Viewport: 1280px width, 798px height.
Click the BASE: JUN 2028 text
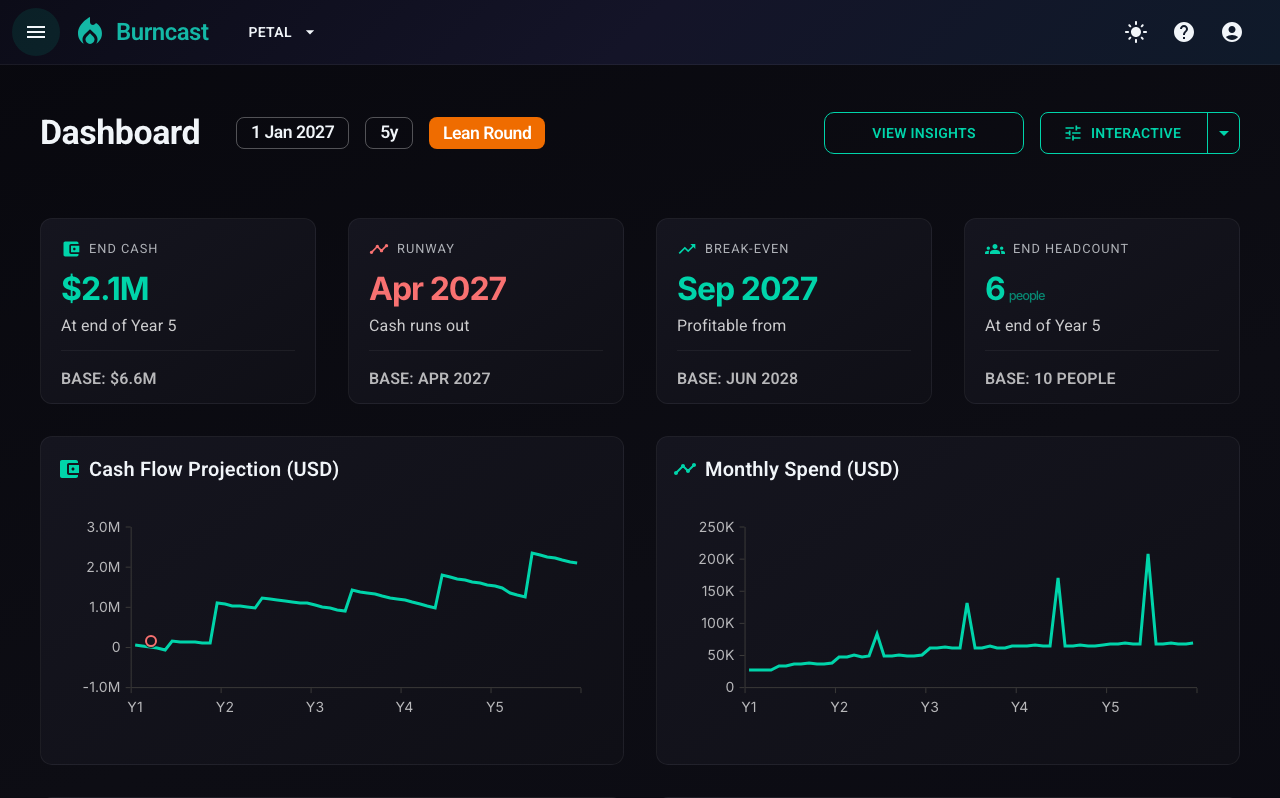pos(737,379)
